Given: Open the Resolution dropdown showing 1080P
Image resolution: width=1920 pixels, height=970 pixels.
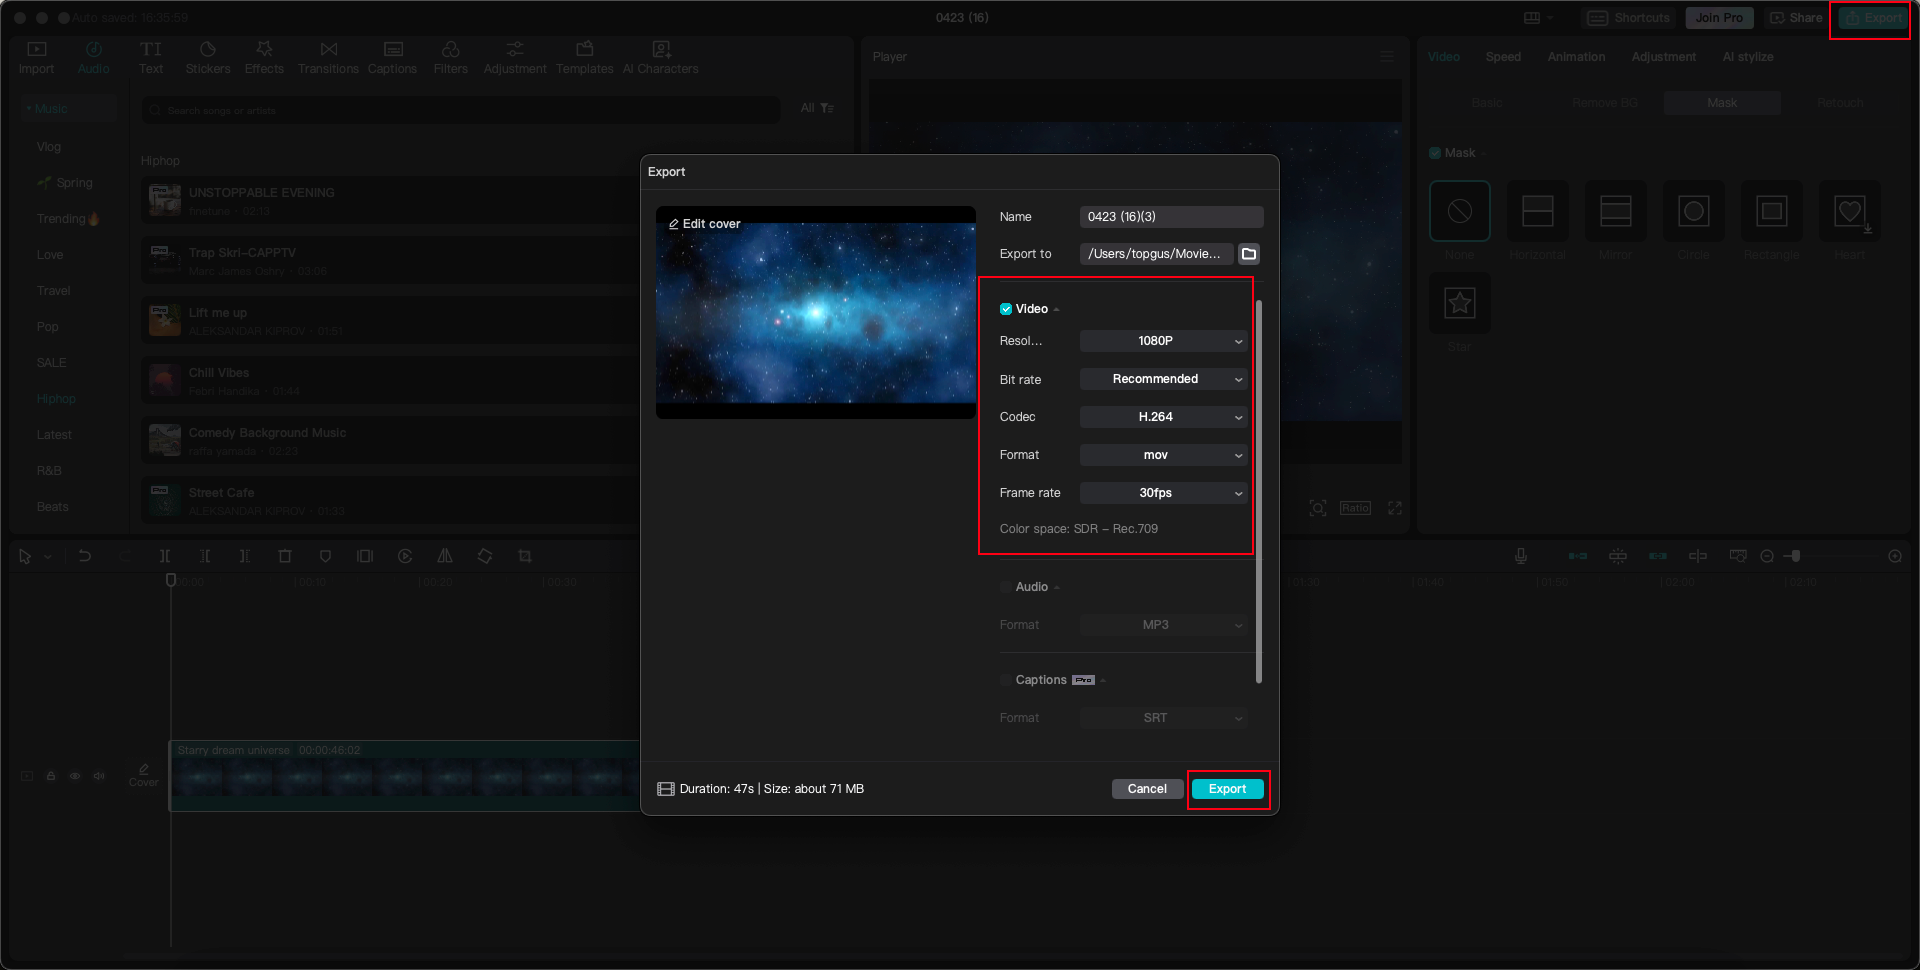Looking at the screenshot, I should point(1164,341).
